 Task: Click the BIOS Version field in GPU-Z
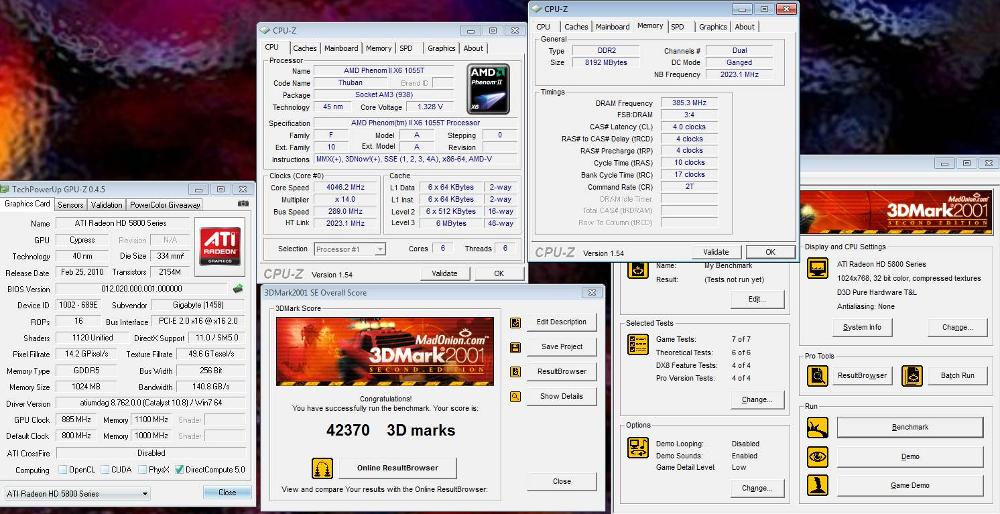tap(142, 289)
